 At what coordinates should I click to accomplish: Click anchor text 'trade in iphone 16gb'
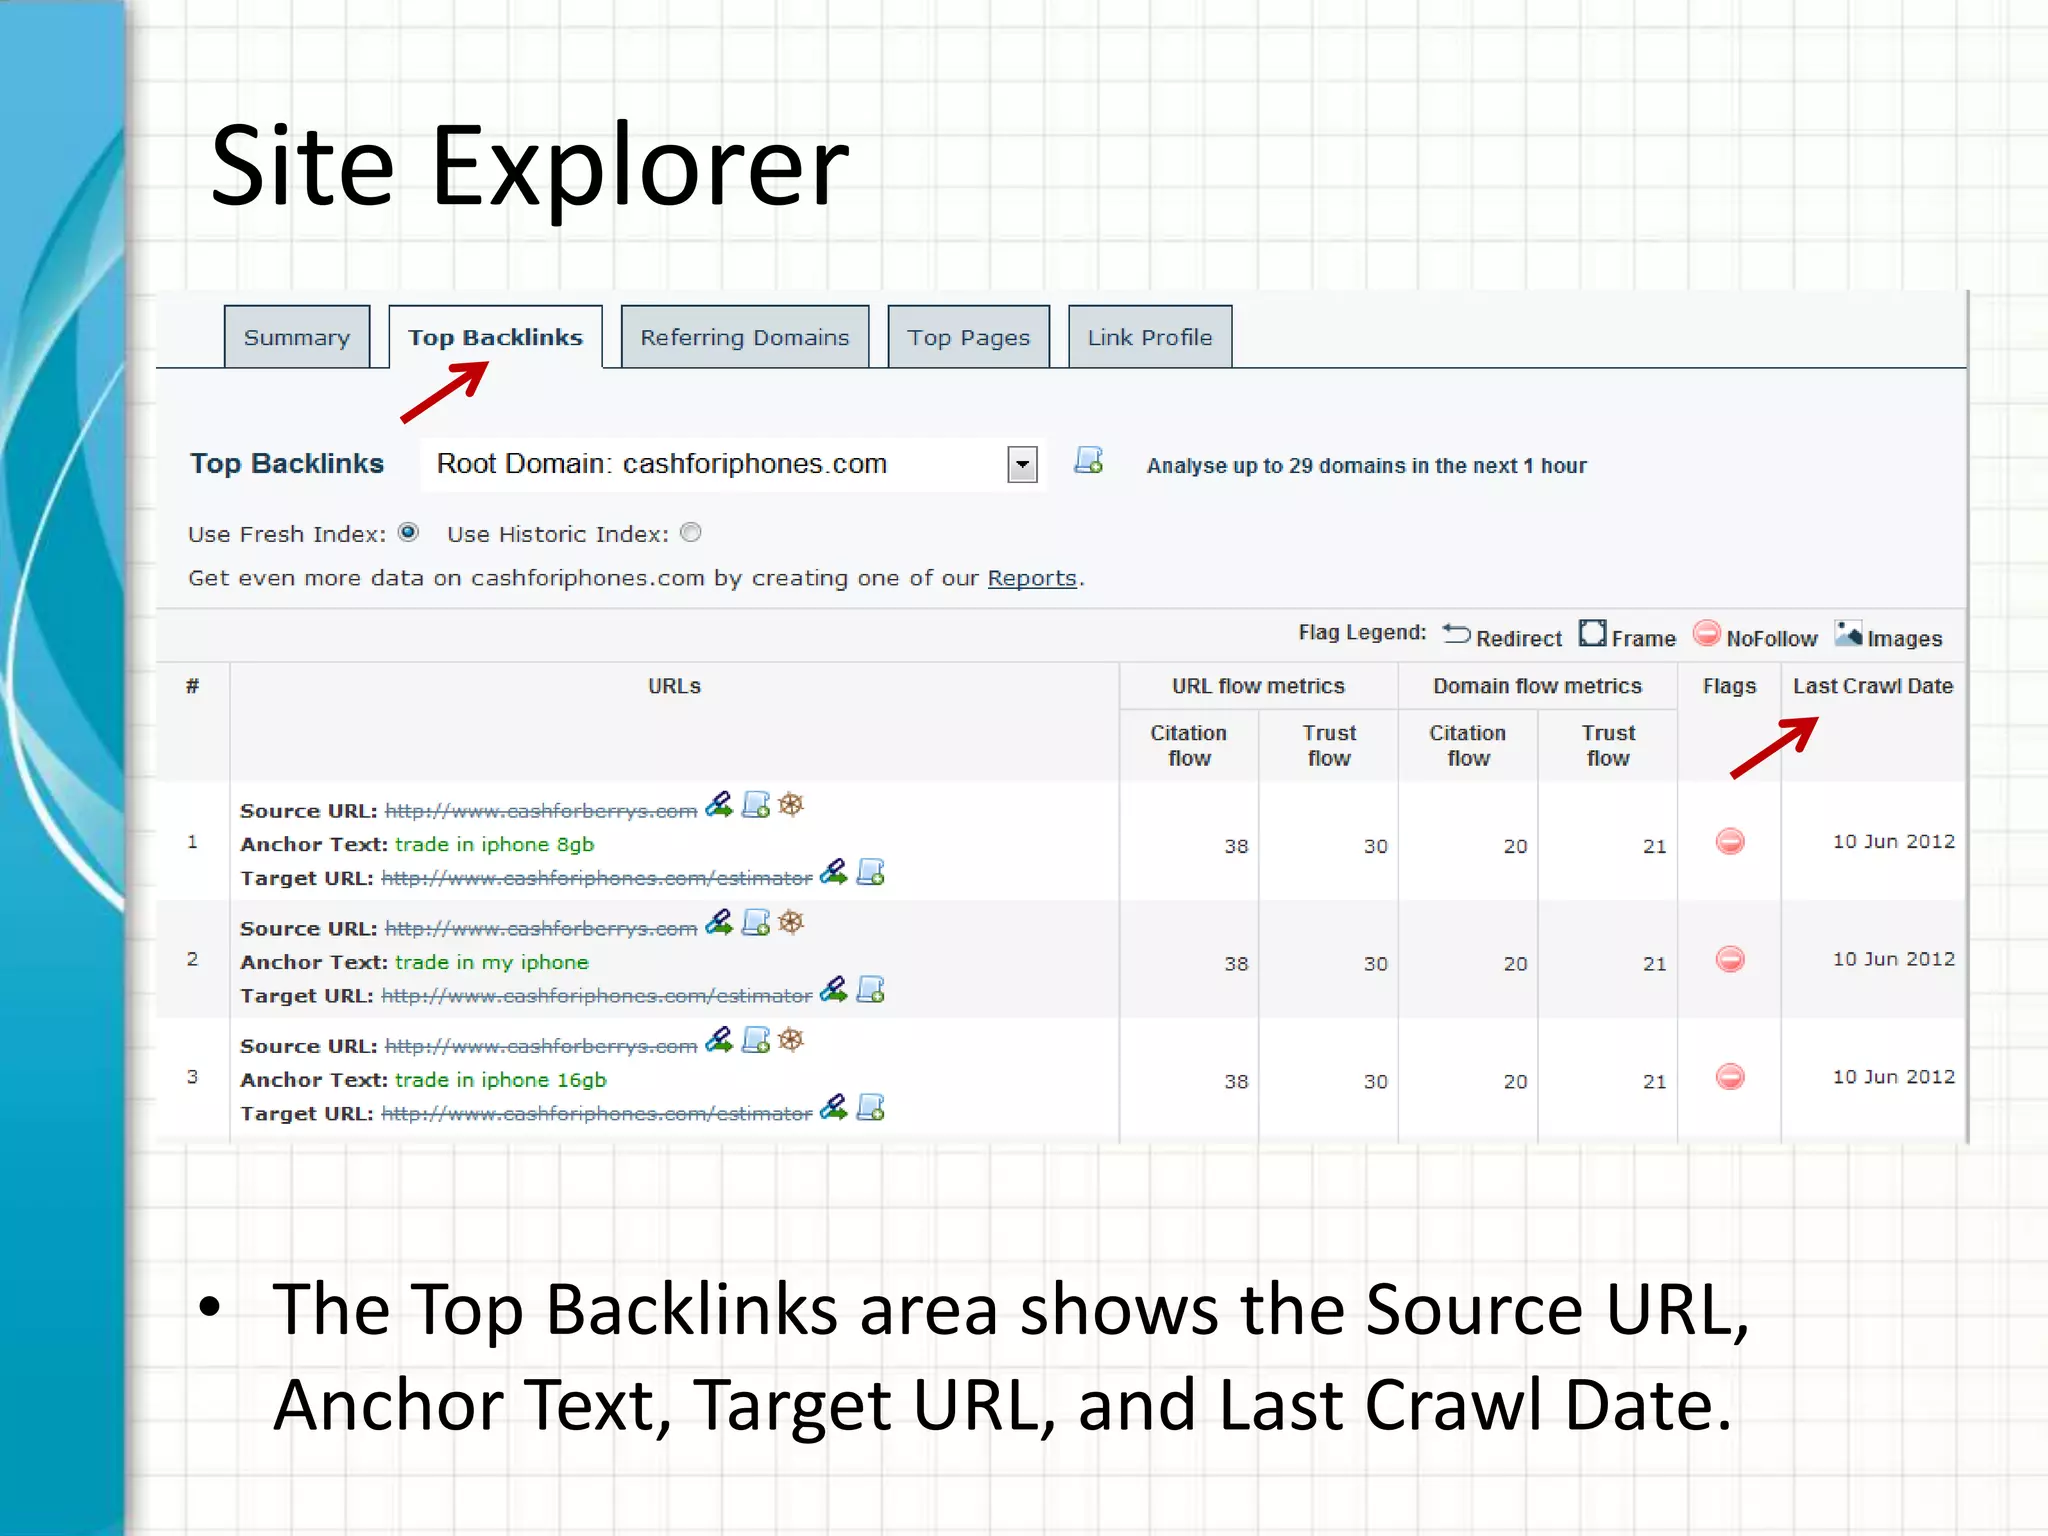pyautogui.click(x=501, y=1080)
